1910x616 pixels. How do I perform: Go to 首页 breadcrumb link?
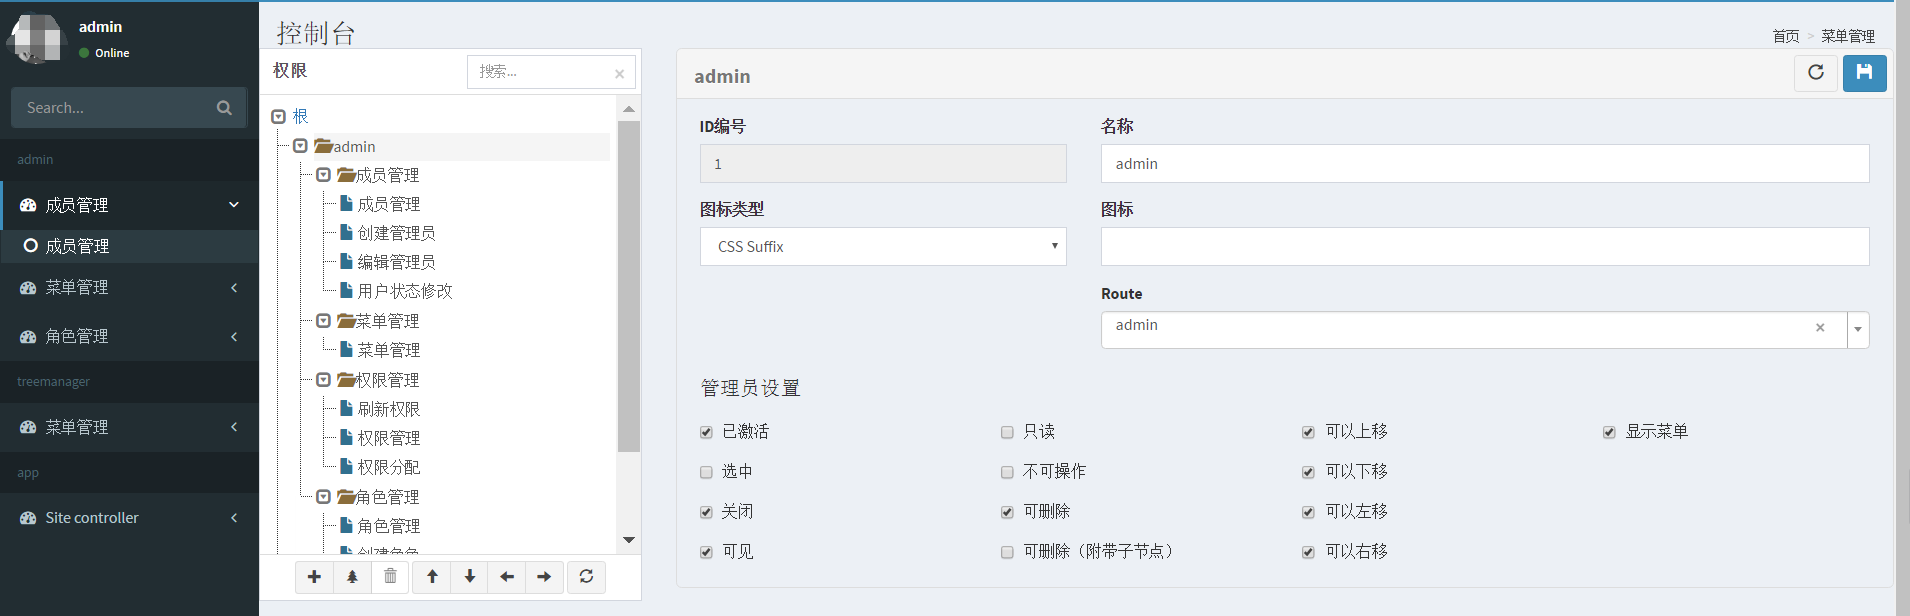[x=1786, y=36]
